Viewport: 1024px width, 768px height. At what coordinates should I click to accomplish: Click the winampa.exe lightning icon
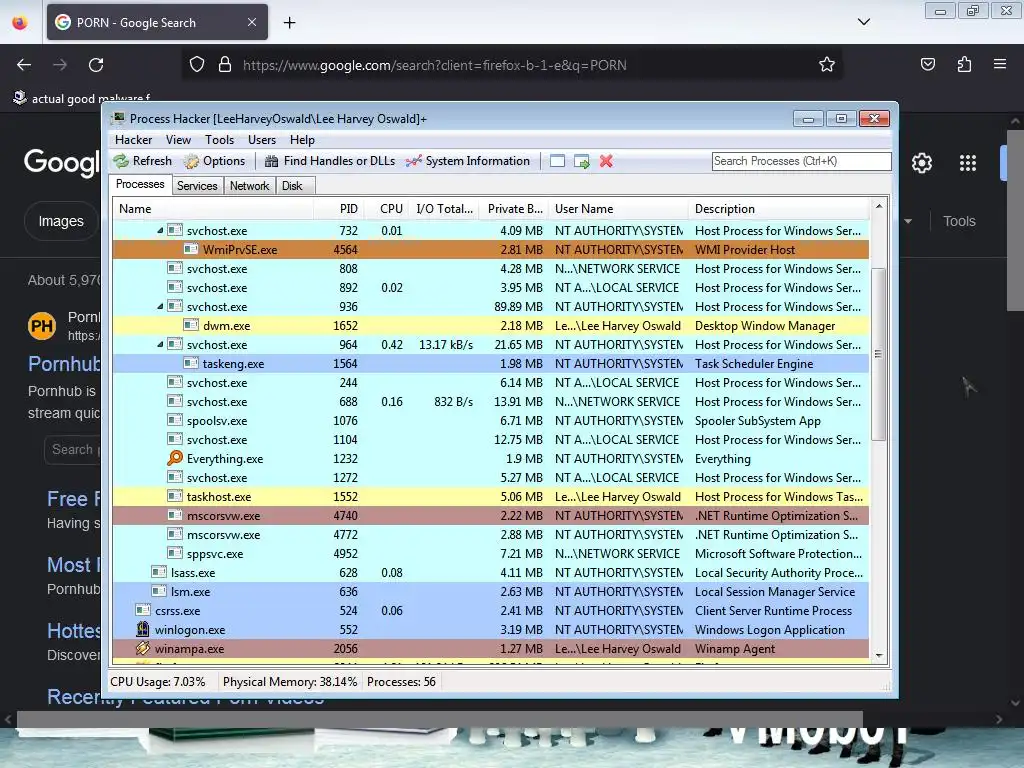coord(143,648)
